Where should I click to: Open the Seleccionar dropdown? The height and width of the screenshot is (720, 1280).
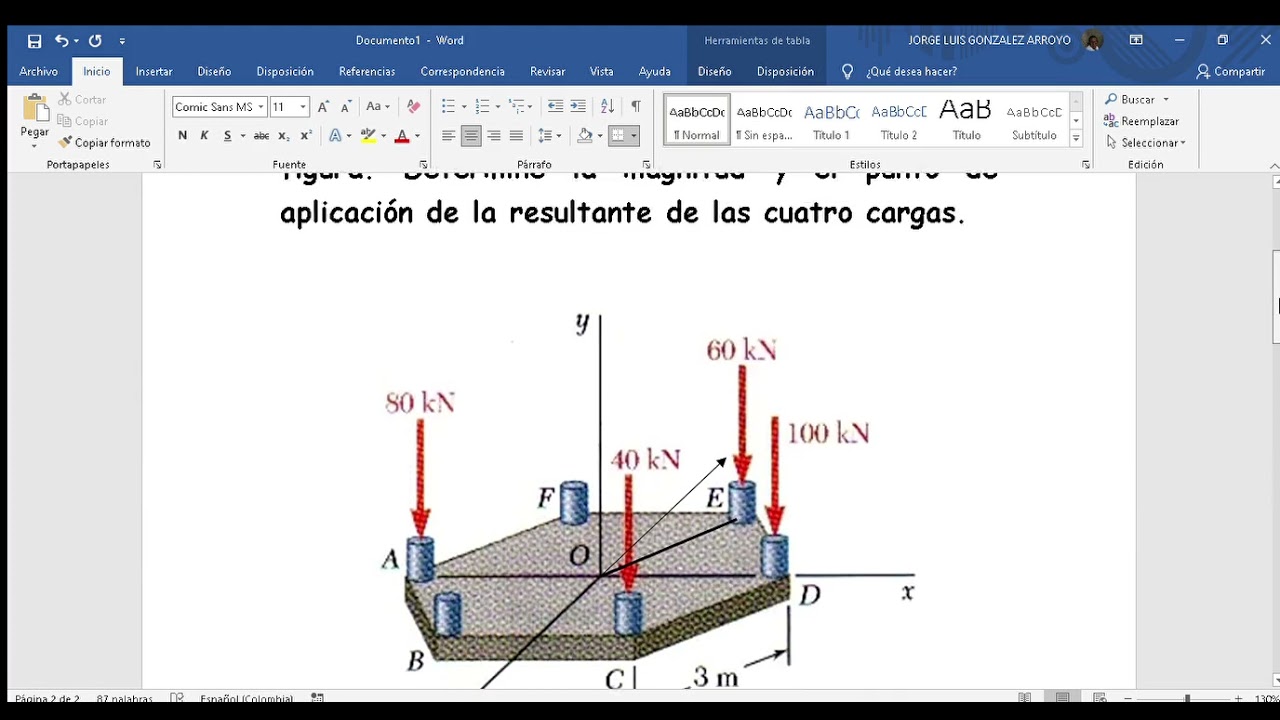[1147, 143]
